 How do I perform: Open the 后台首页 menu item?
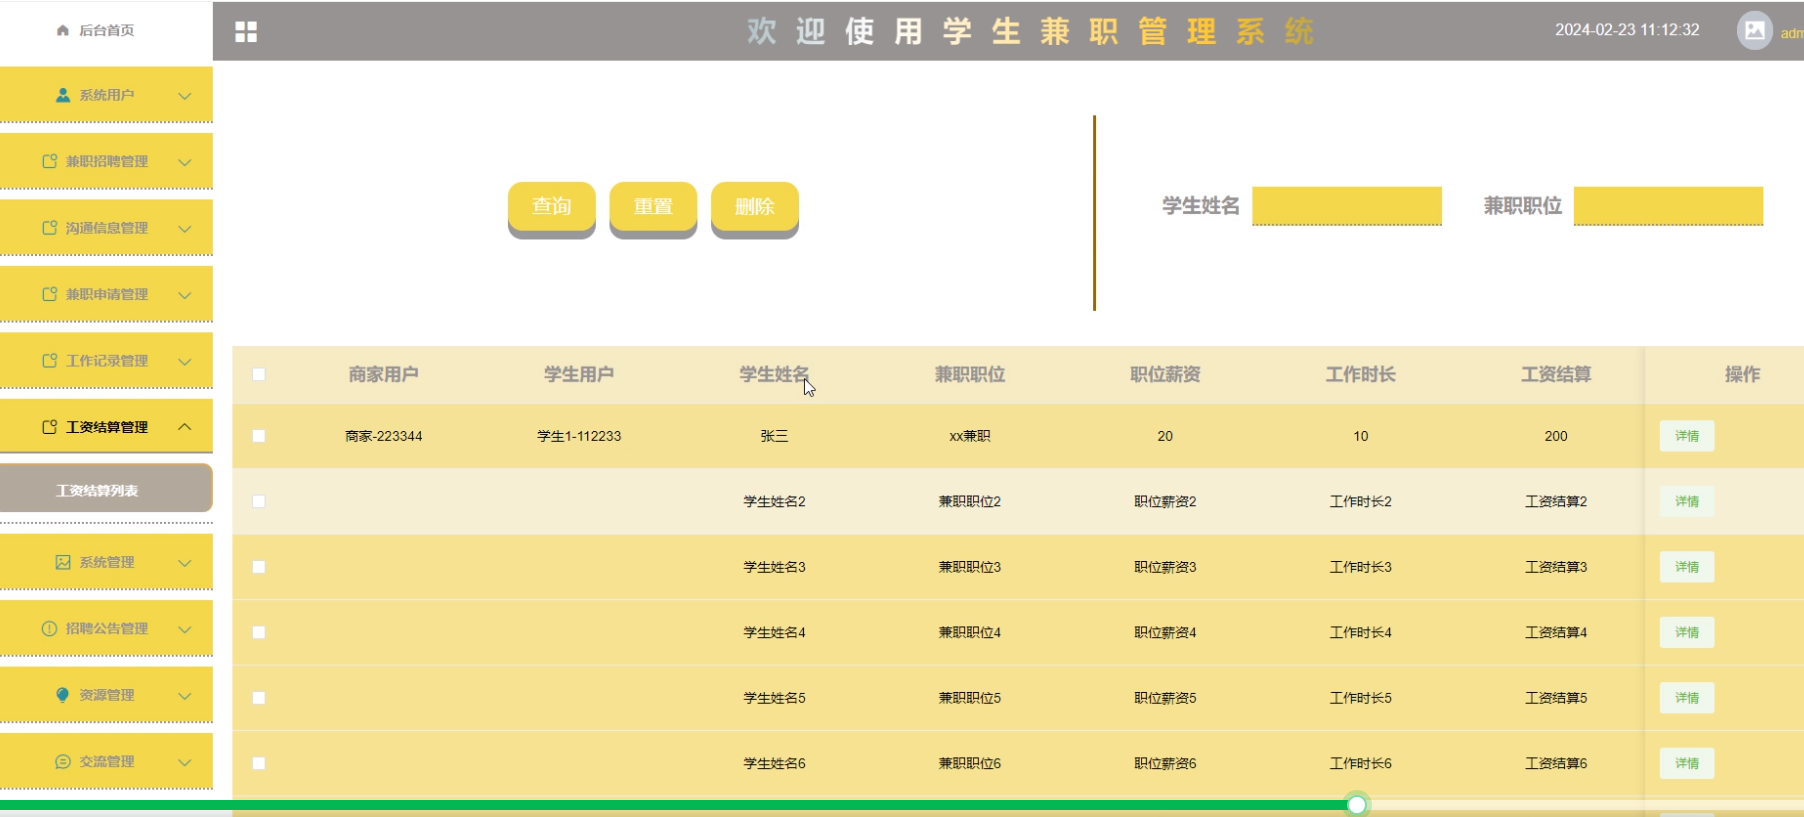point(106,30)
